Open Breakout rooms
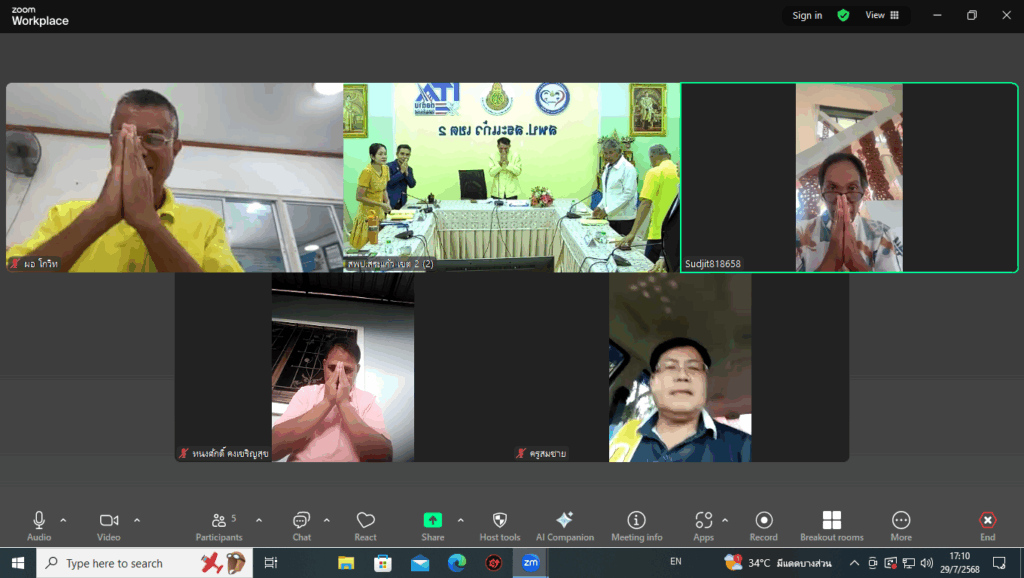Viewport: 1024px width, 578px height. (831, 525)
